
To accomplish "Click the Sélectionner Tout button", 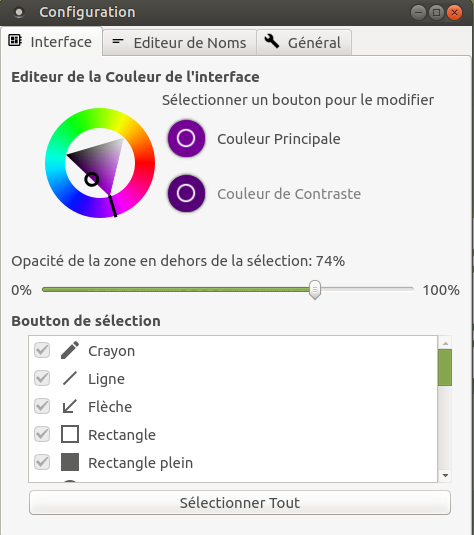I will pos(240,503).
